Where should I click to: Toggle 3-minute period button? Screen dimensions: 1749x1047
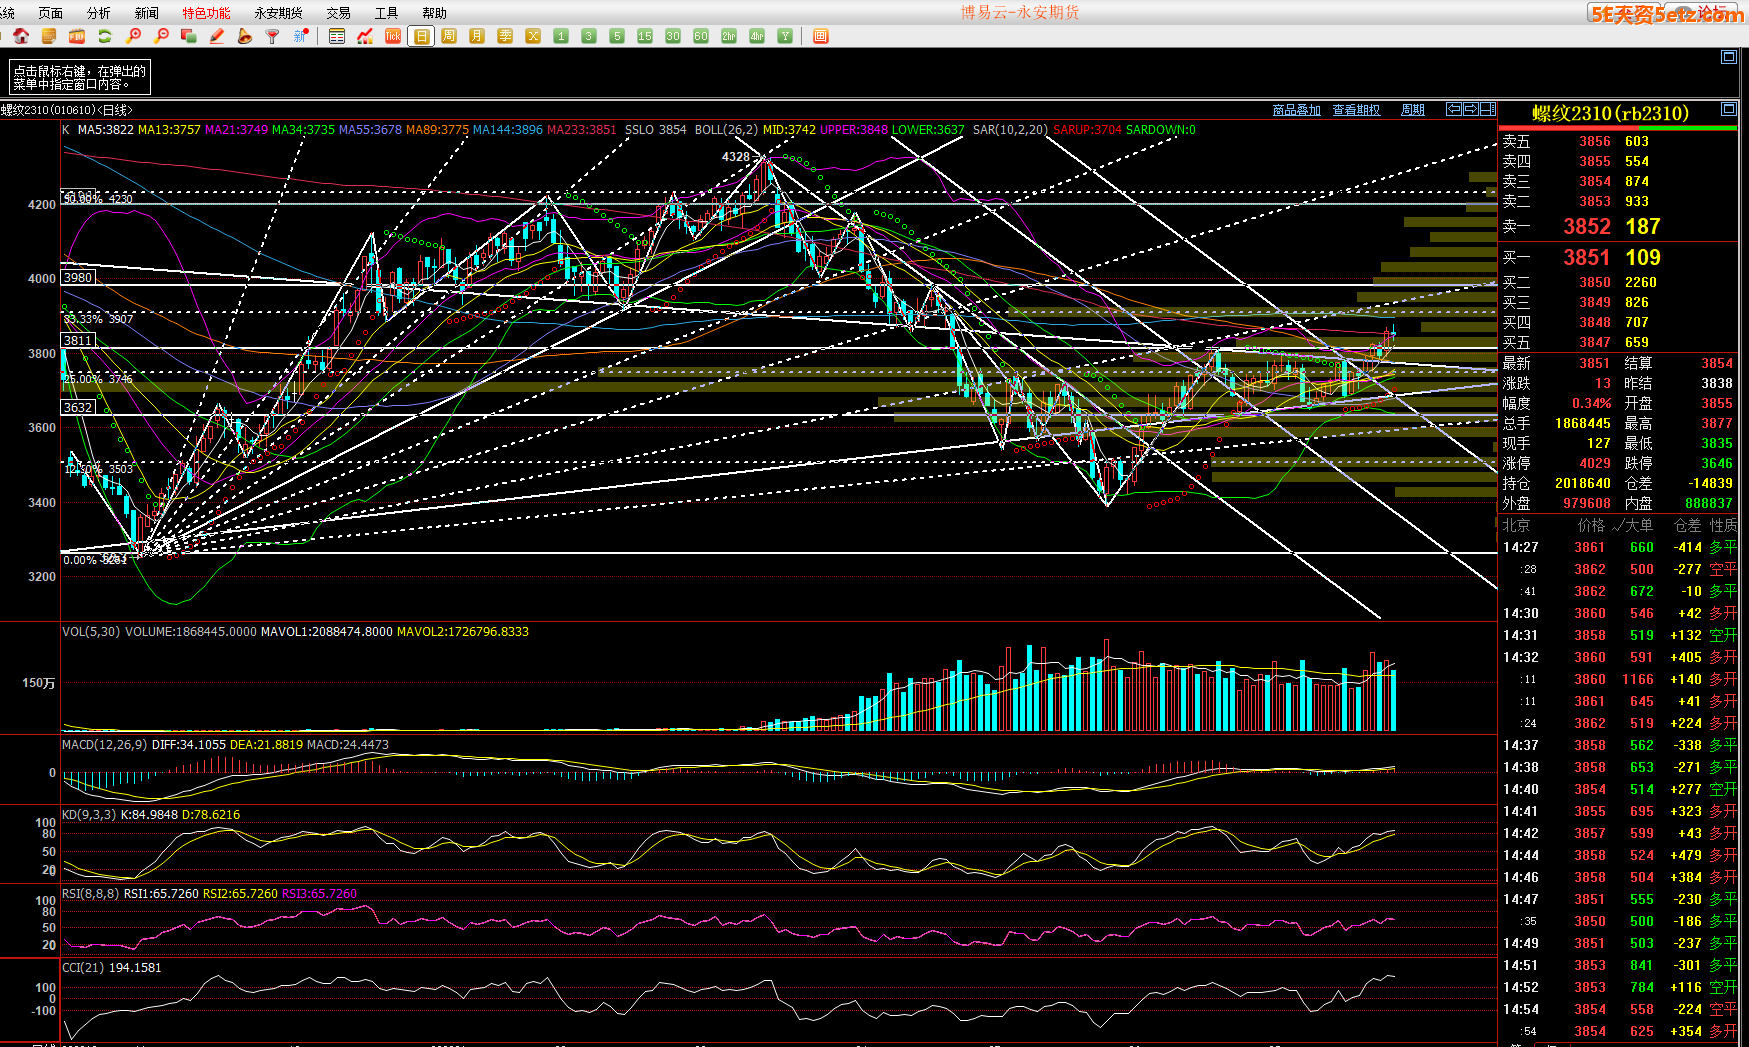[x=589, y=36]
